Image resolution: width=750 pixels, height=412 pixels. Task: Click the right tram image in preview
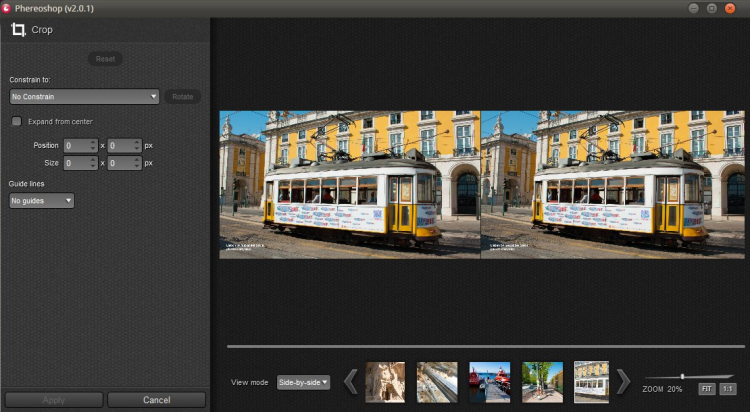(613, 185)
